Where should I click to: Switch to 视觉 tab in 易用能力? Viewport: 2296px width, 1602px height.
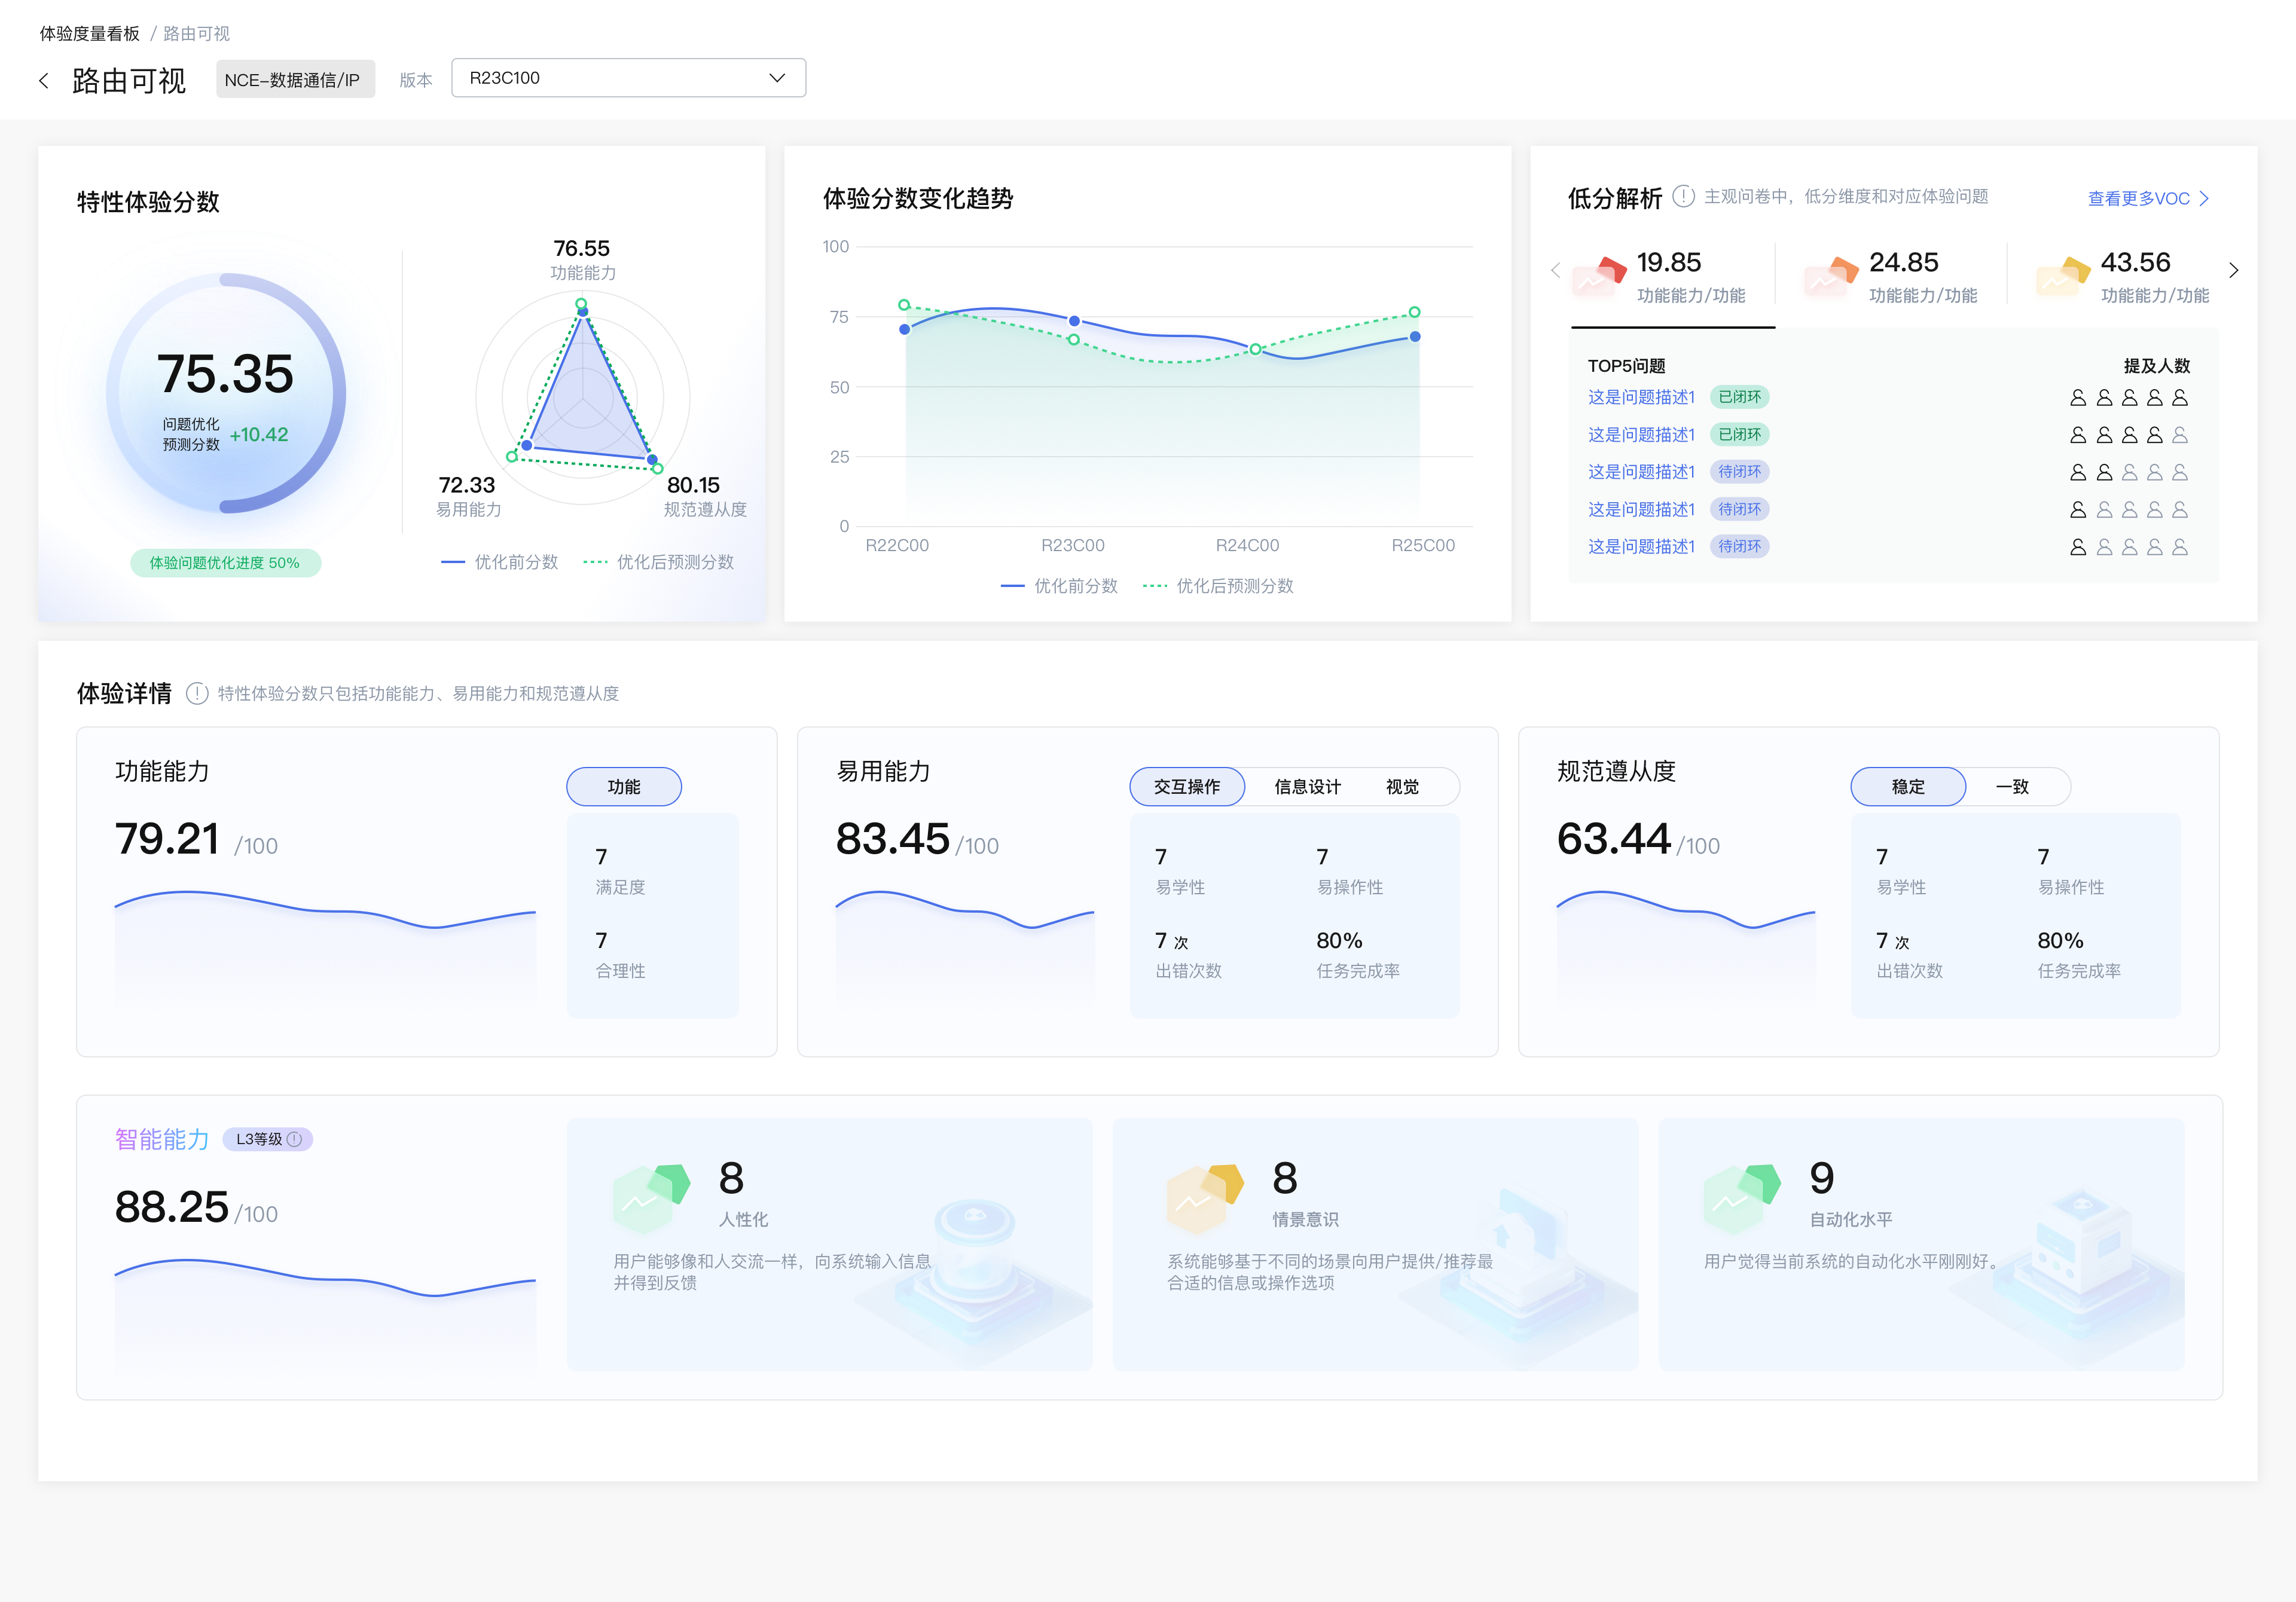pyautogui.click(x=1402, y=786)
